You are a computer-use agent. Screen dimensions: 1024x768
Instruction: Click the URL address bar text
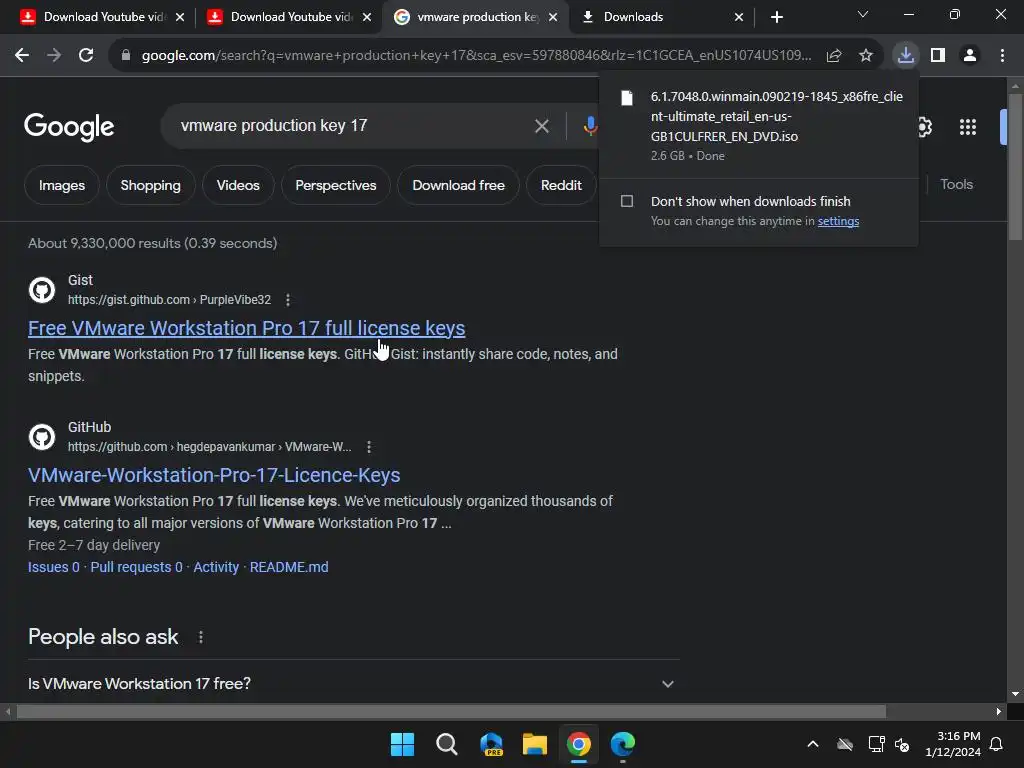tap(477, 56)
